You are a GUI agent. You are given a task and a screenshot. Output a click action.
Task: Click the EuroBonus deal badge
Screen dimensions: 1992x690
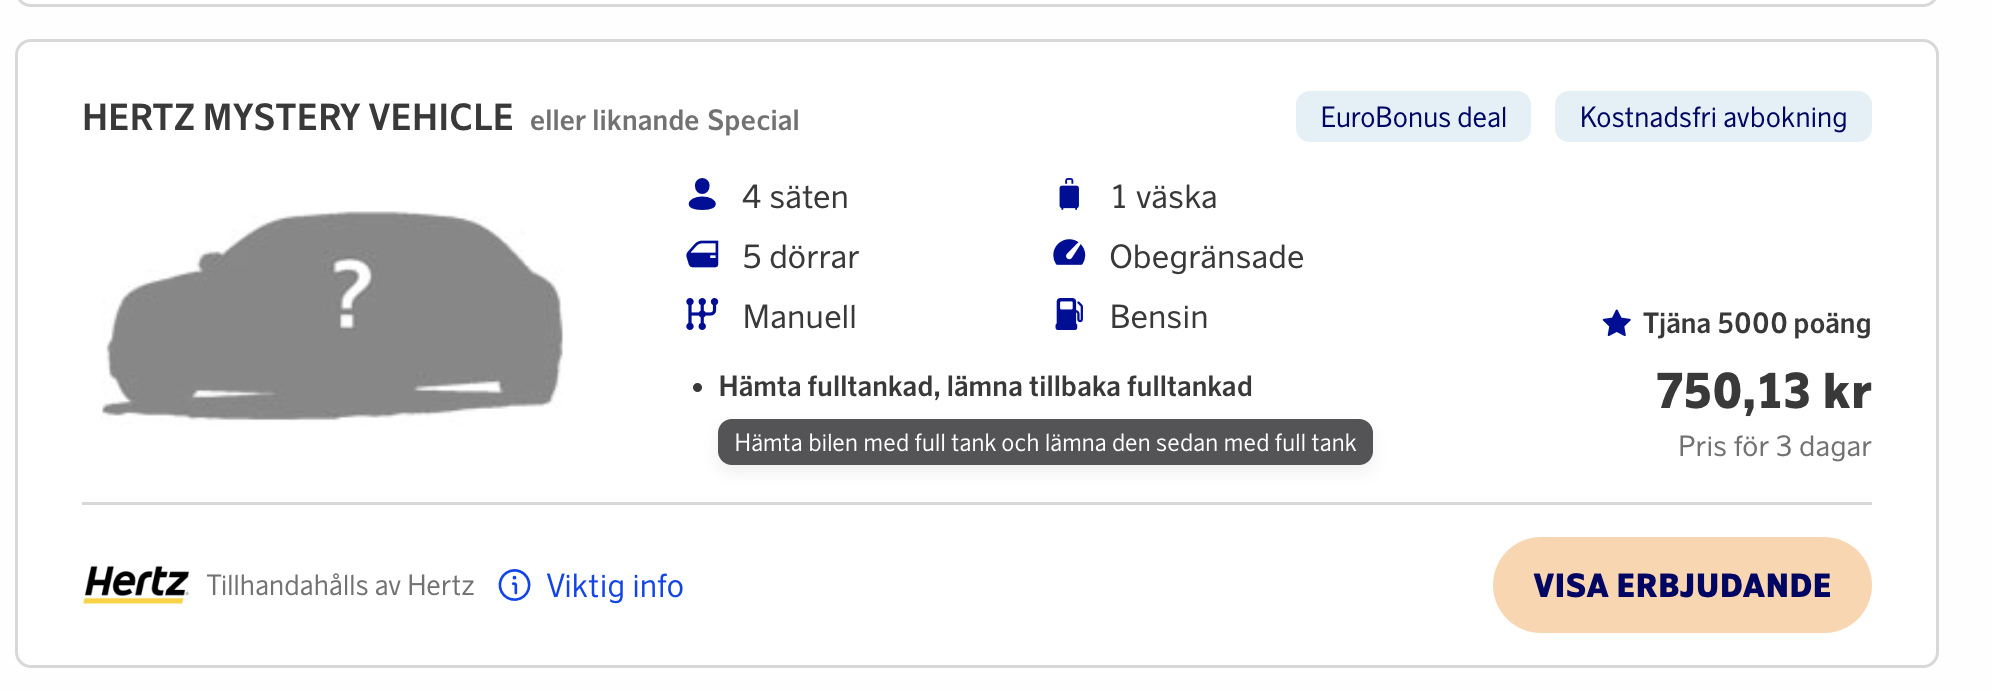tap(1412, 117)
